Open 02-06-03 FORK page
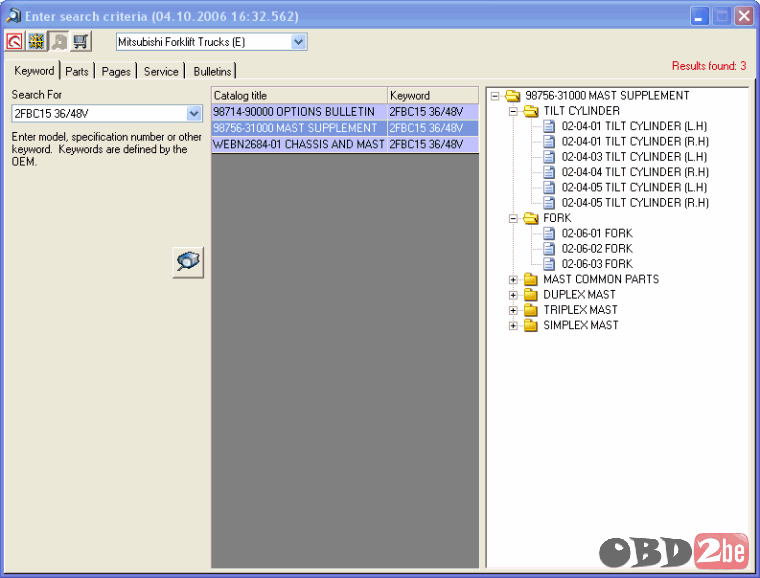The width and height of the screenshot is (760, 578). (x=597, y=264)
